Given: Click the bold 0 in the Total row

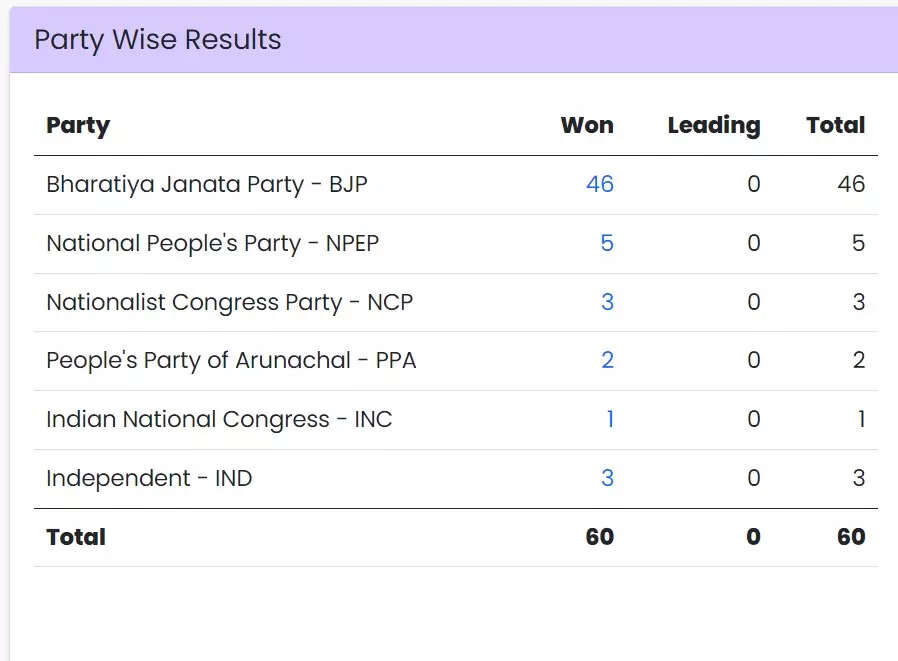Looking at the screenshot, I should tap(753, 537).
